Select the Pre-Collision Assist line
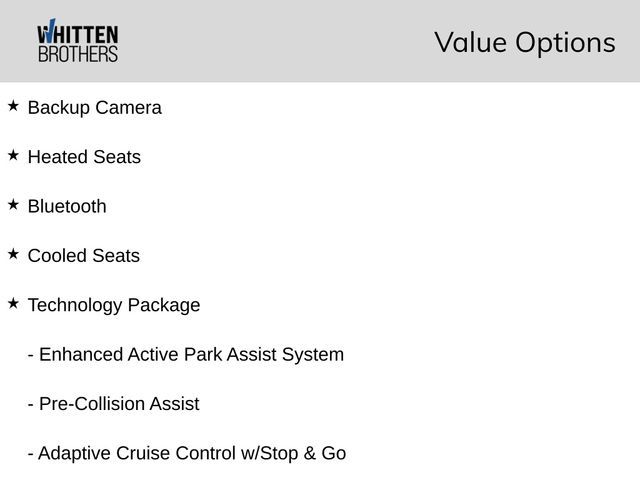 [x=114, y=404]
